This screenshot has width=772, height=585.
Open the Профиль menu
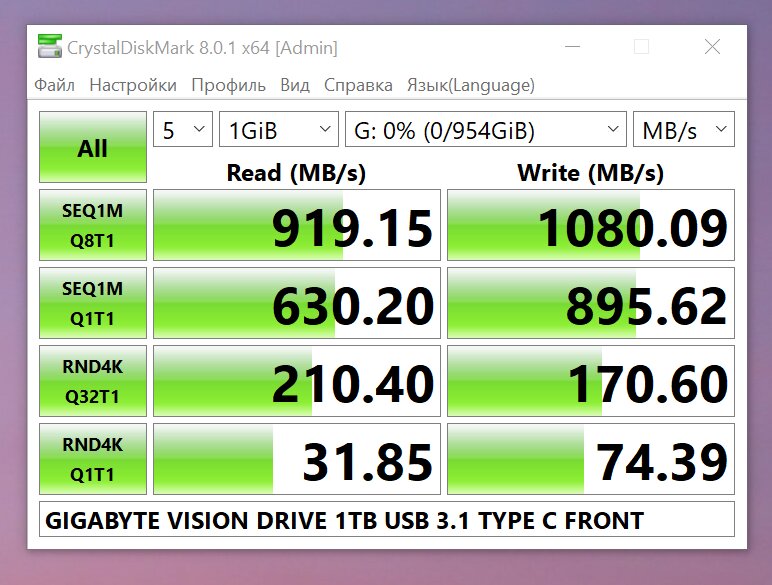[x=228, y=85]
